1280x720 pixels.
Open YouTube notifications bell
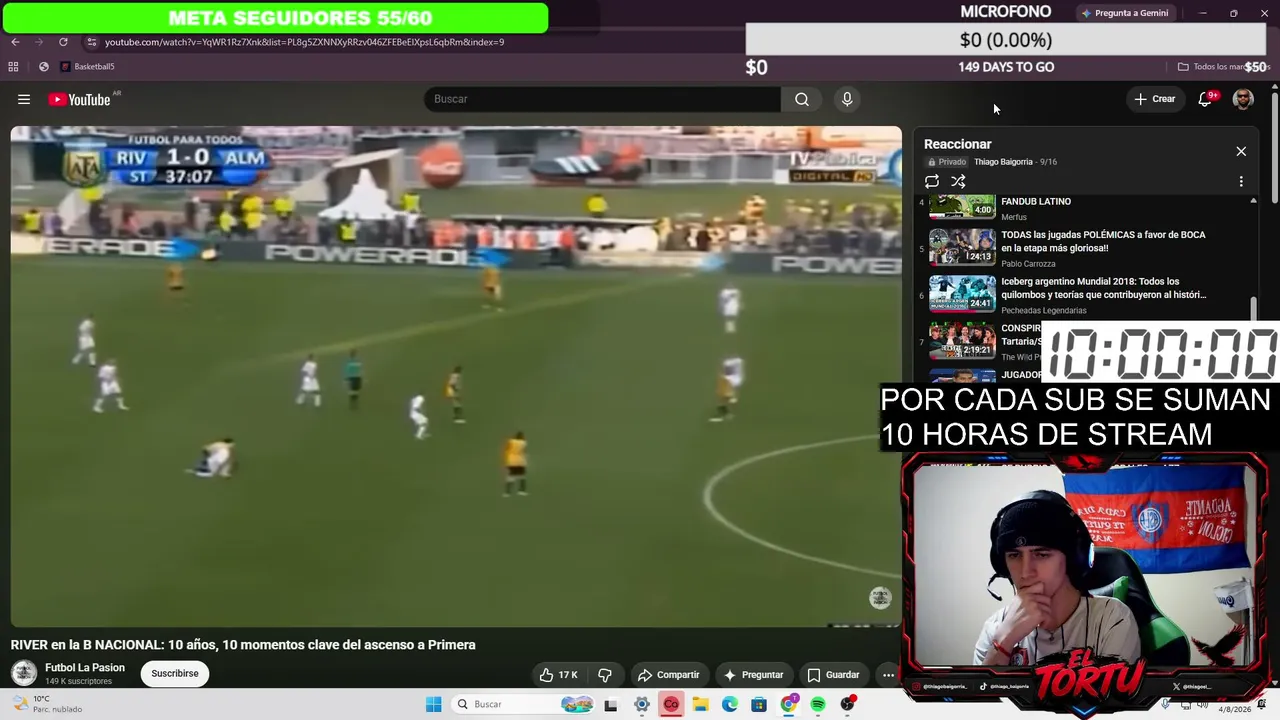(1205, 99)
